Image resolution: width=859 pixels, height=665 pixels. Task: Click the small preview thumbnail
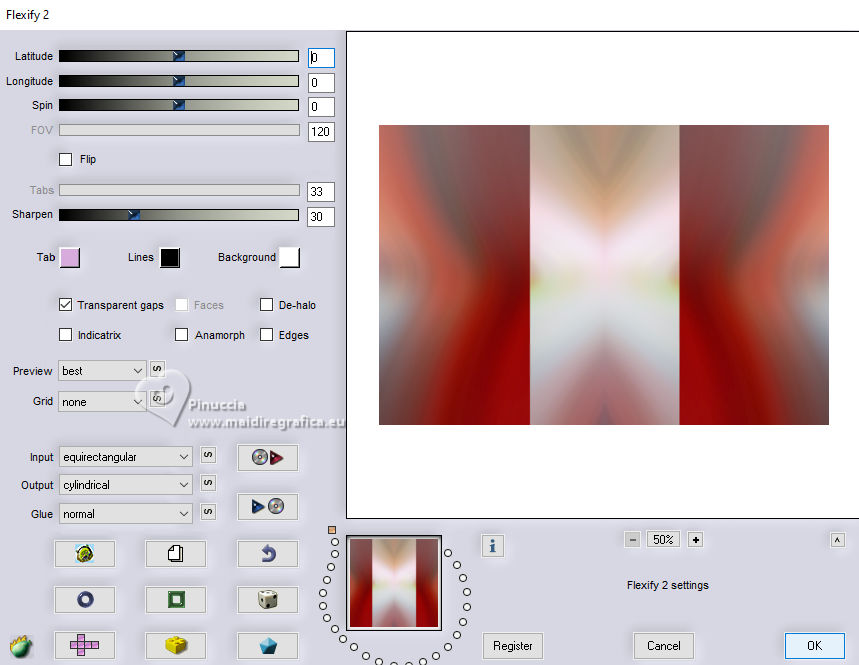click(394, 582)
